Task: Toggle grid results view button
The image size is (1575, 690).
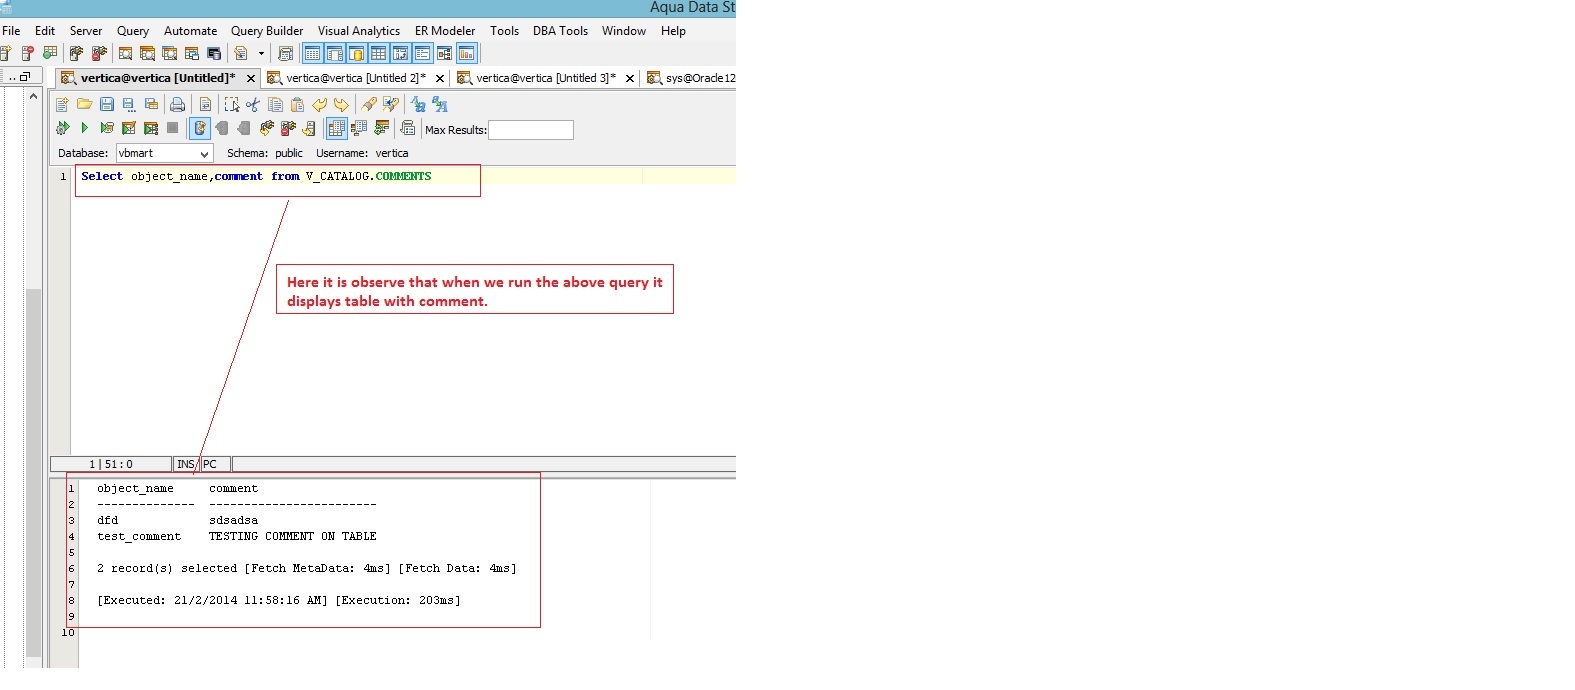Action: click(337, 128)
